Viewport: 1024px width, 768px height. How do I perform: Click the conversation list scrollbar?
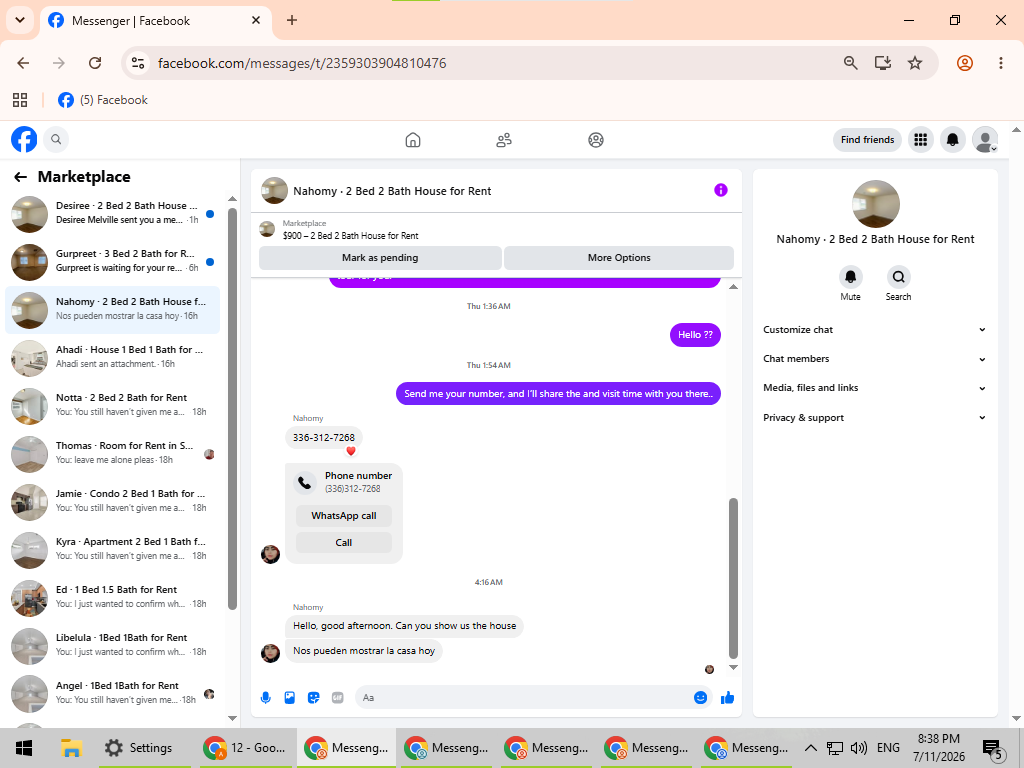232,409
